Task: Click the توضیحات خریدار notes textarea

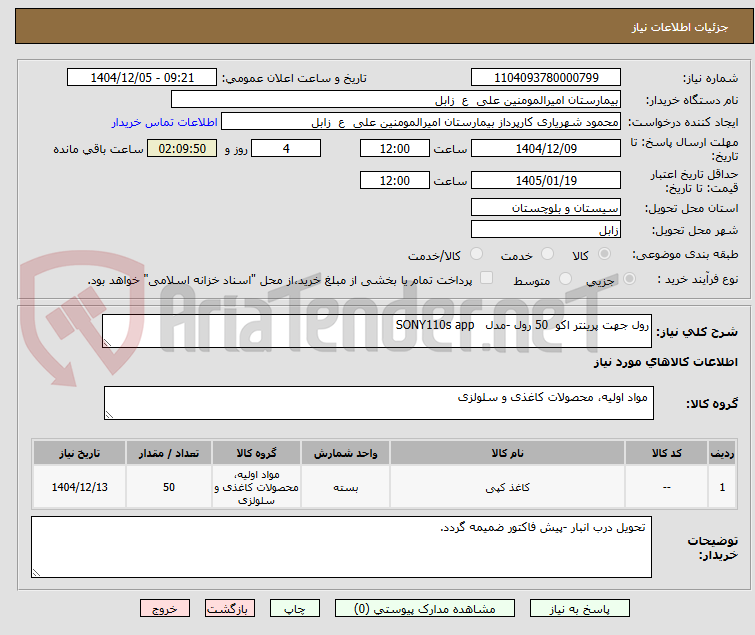Action: 341,547
